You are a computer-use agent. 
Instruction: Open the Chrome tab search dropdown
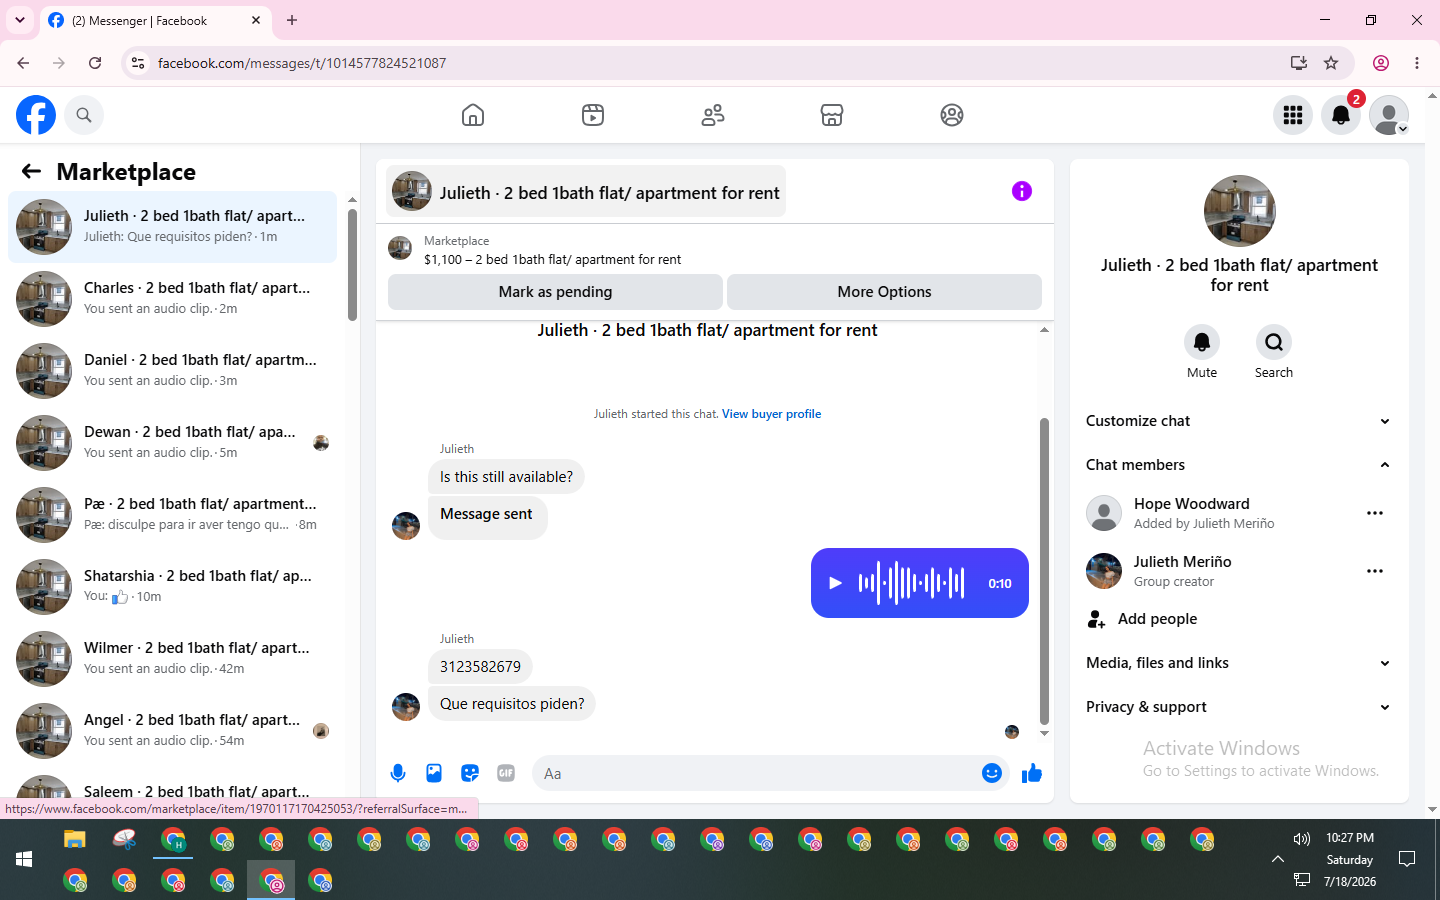click(x=20, y=20)
